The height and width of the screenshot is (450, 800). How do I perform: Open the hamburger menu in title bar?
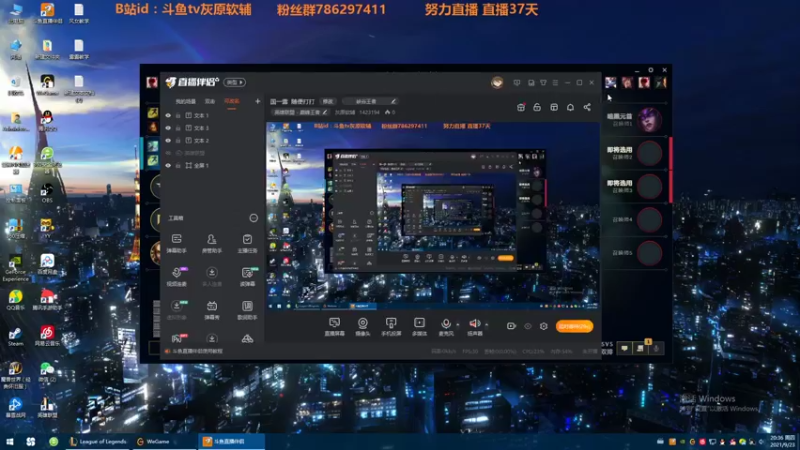coord(555,82)
